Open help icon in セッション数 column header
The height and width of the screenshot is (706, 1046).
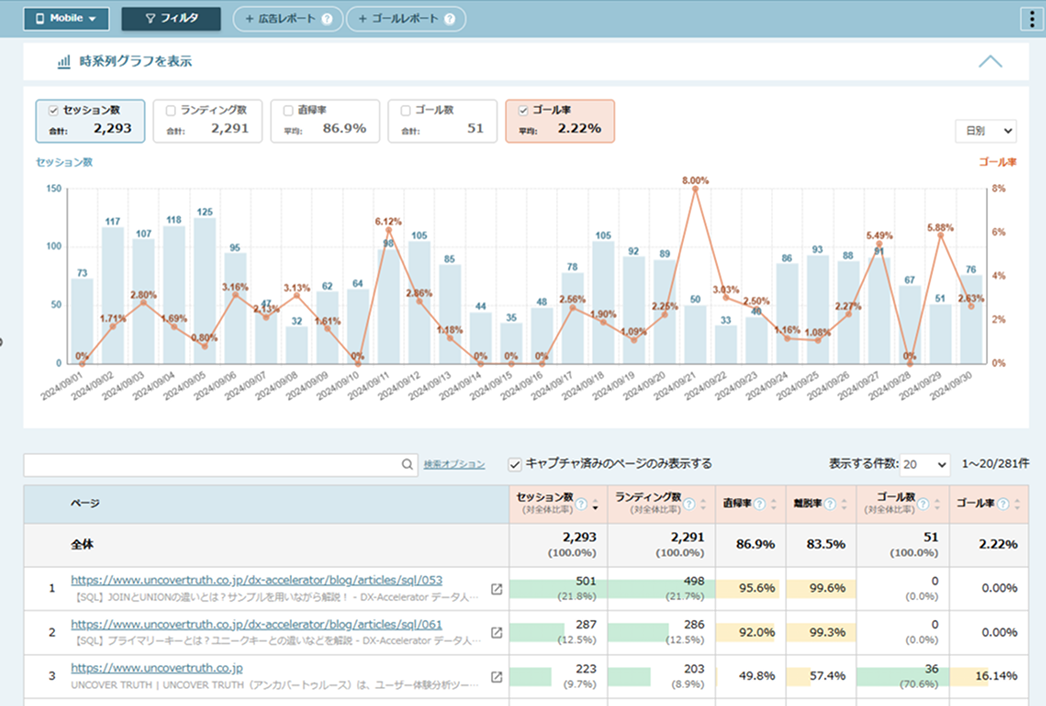[582, 504]
